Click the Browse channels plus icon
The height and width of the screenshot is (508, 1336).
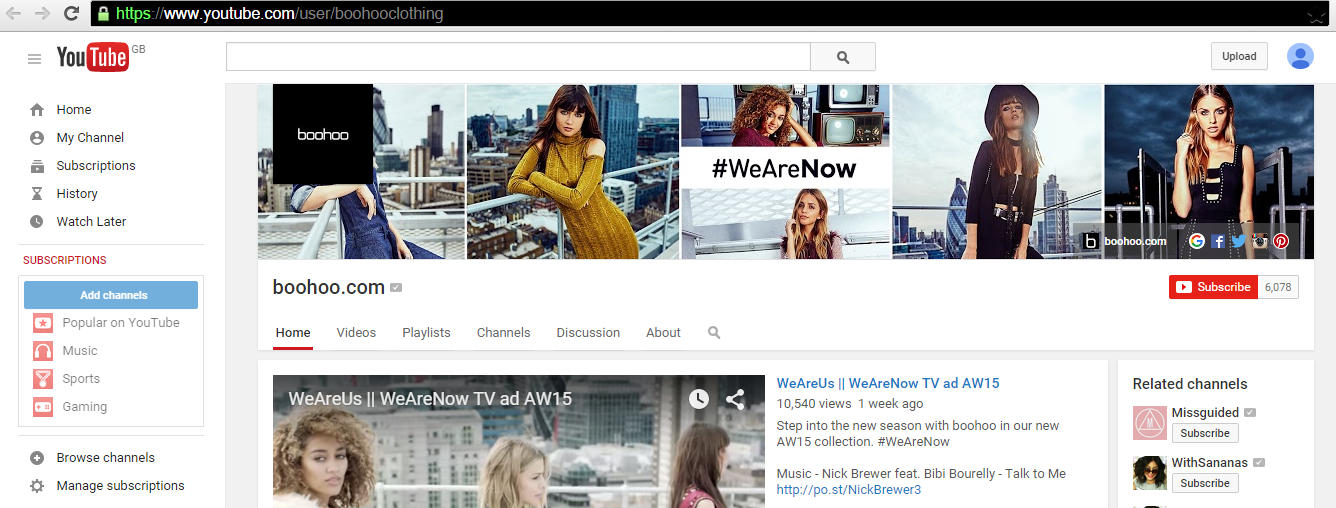pyautogui.click(x=37, y=458)
